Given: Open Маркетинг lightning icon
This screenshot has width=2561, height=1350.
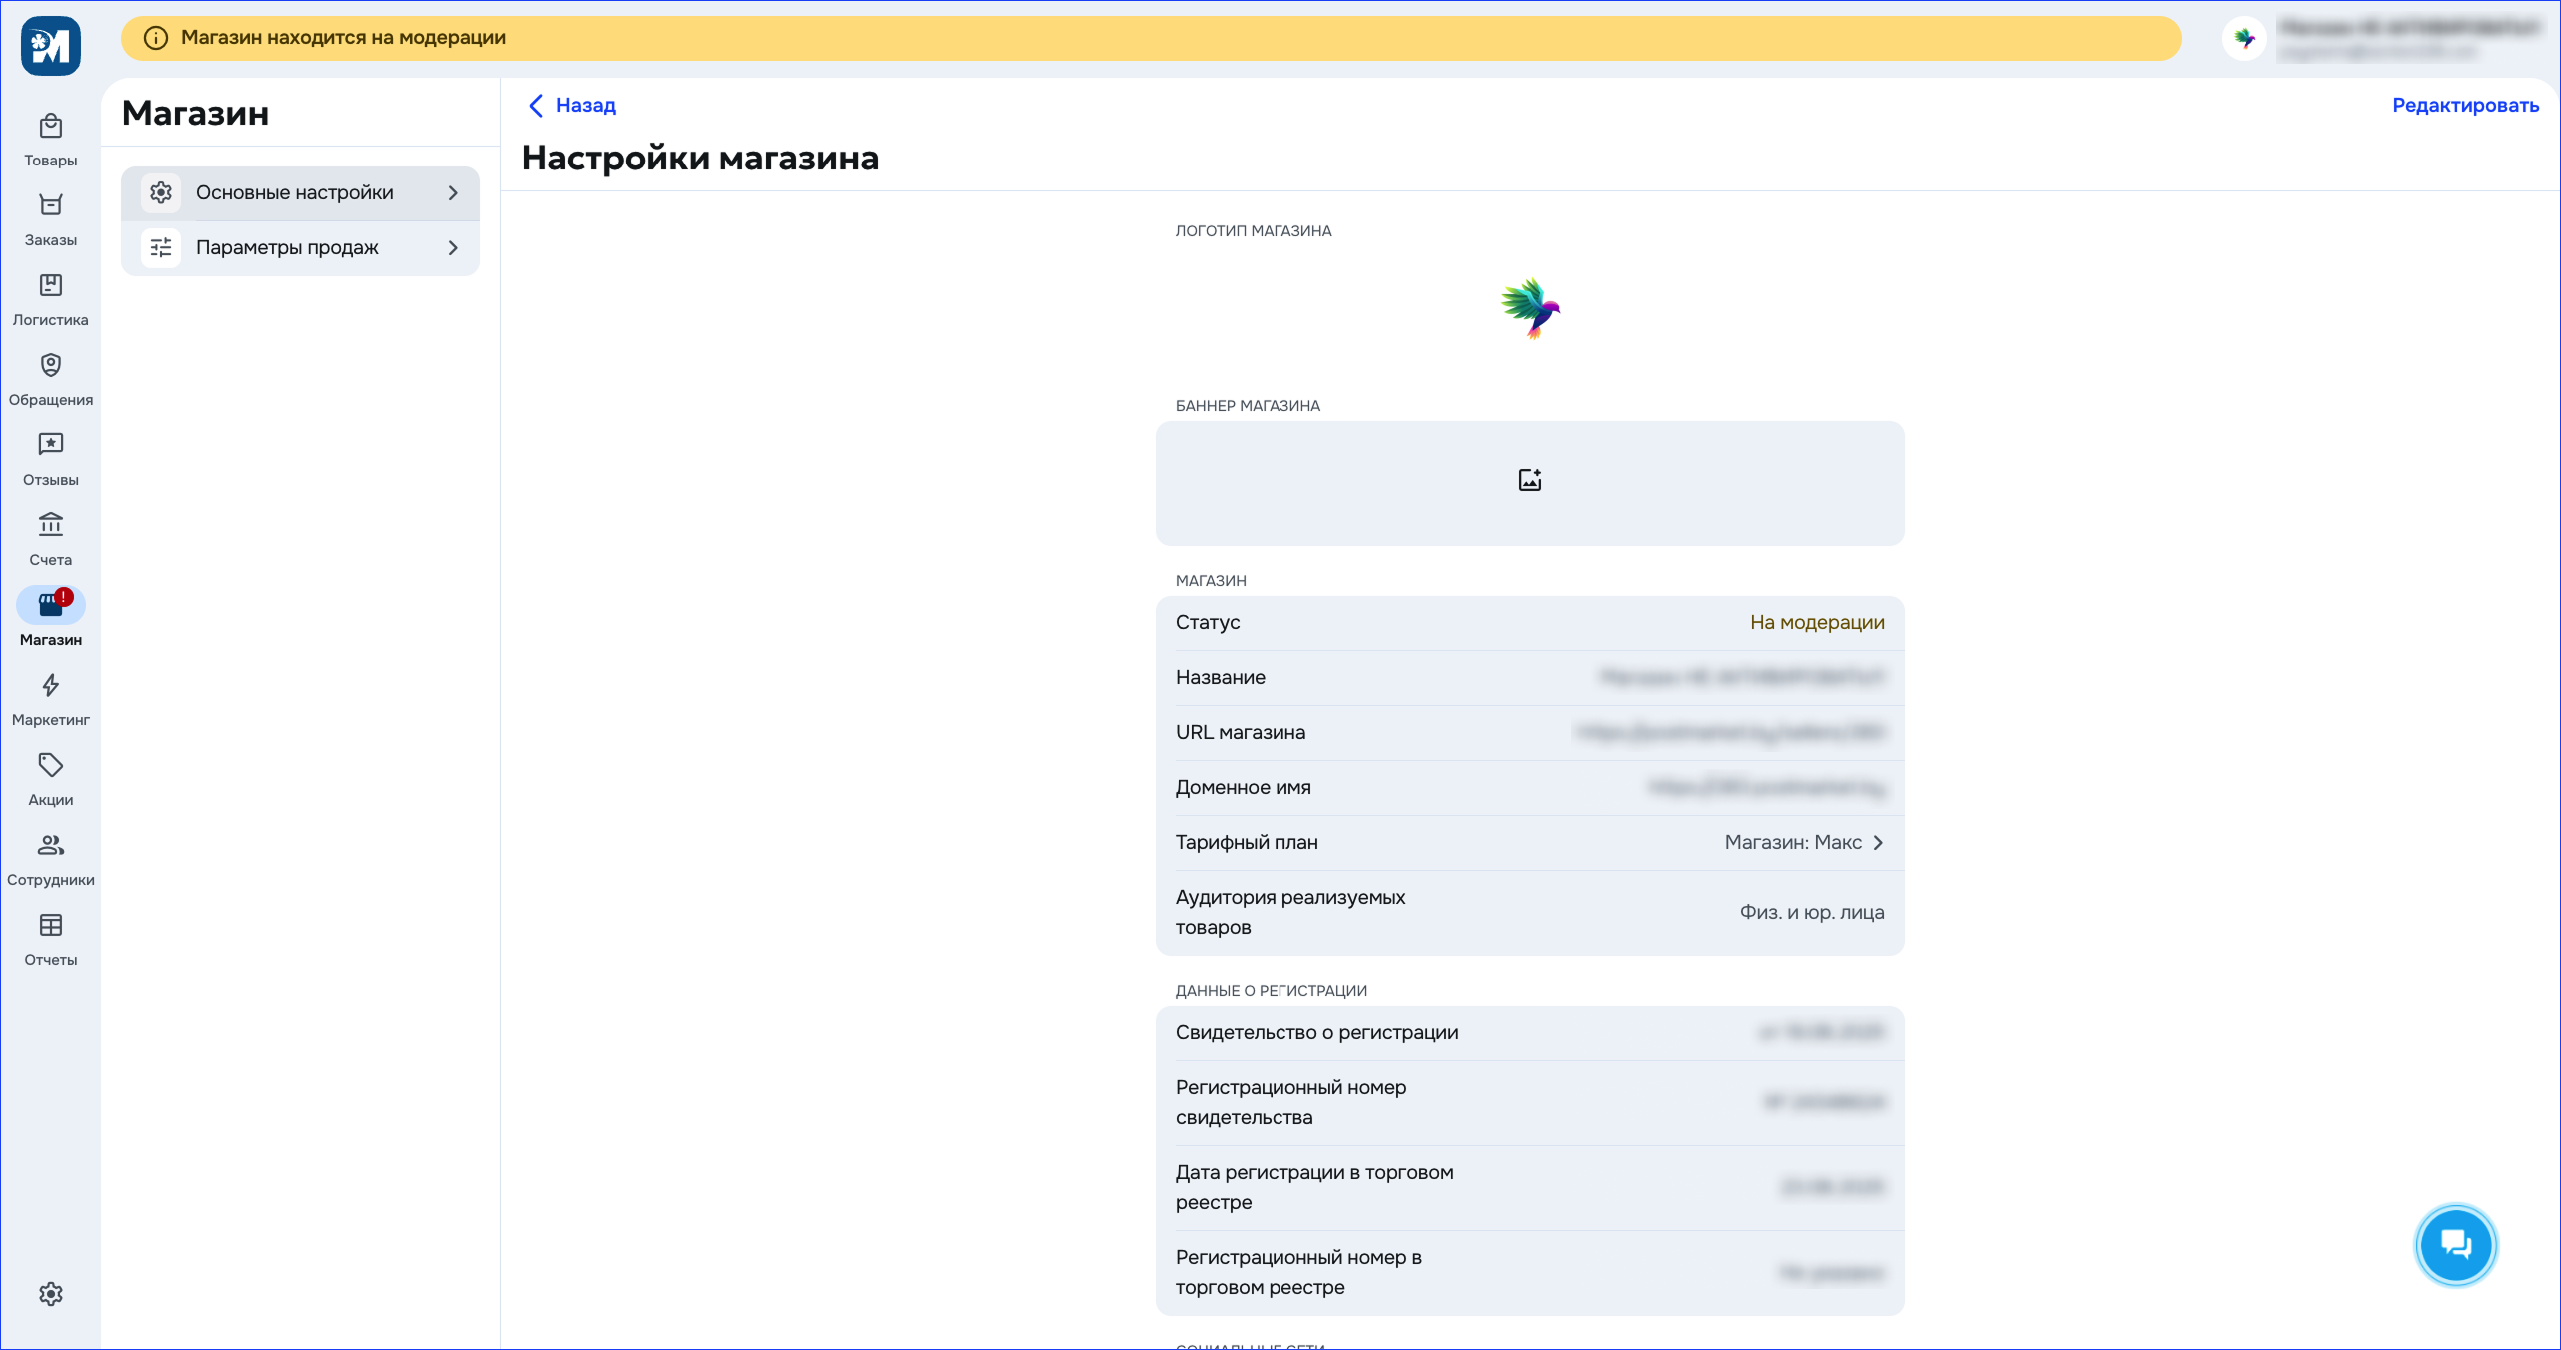Looking at the screenshot, I should tap(50, 686).
